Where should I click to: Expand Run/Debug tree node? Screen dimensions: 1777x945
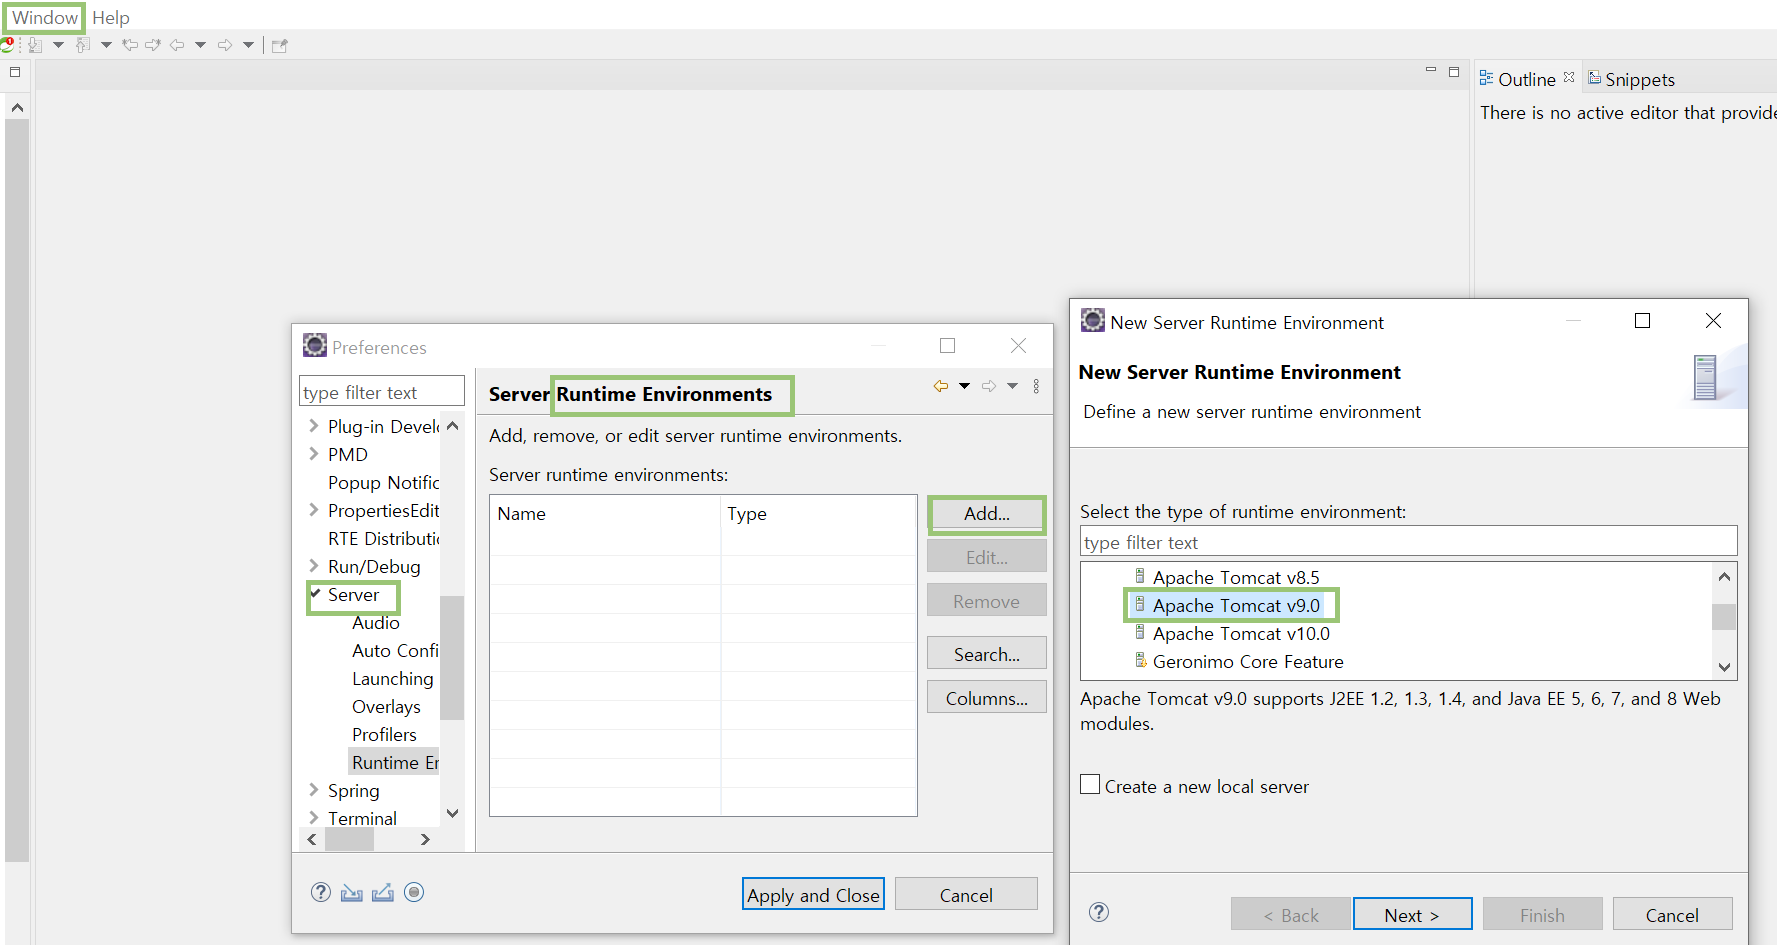[314, 566]
